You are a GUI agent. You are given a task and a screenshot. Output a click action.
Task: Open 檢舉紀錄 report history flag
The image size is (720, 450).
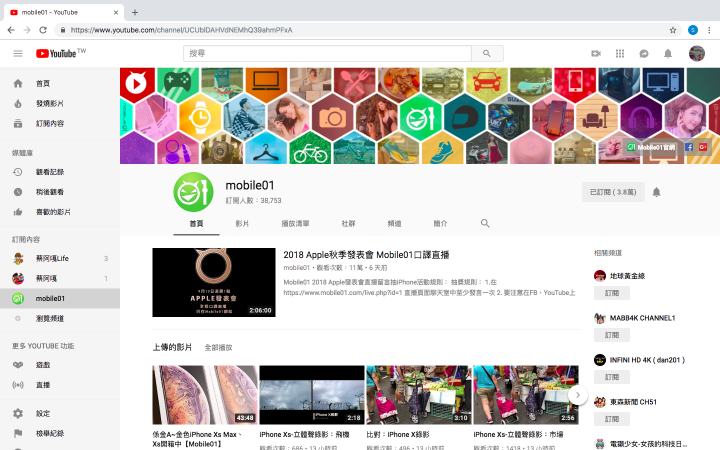pyautogui.click(x=60, y=433)
